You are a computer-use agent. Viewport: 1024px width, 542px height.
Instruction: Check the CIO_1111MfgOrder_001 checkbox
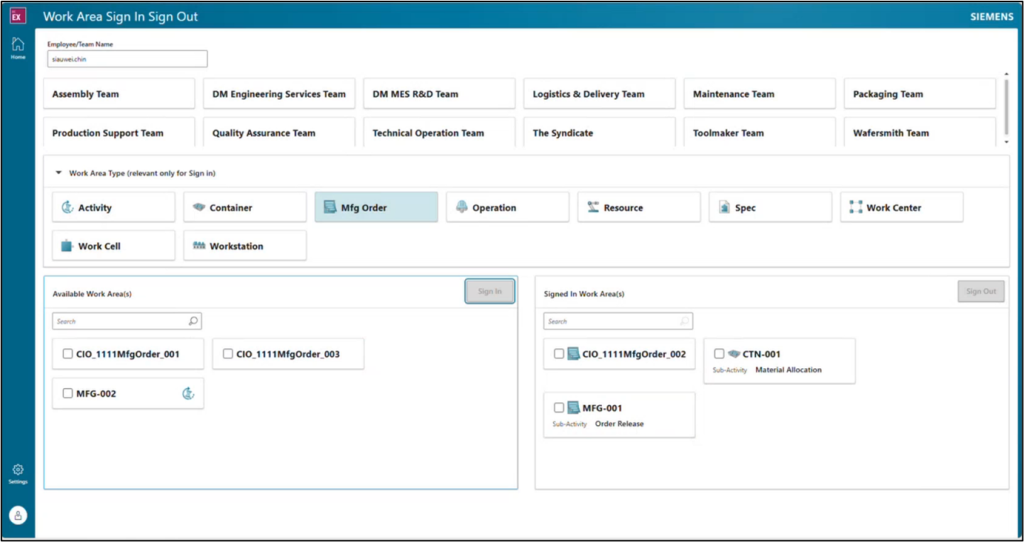(67, 354)
